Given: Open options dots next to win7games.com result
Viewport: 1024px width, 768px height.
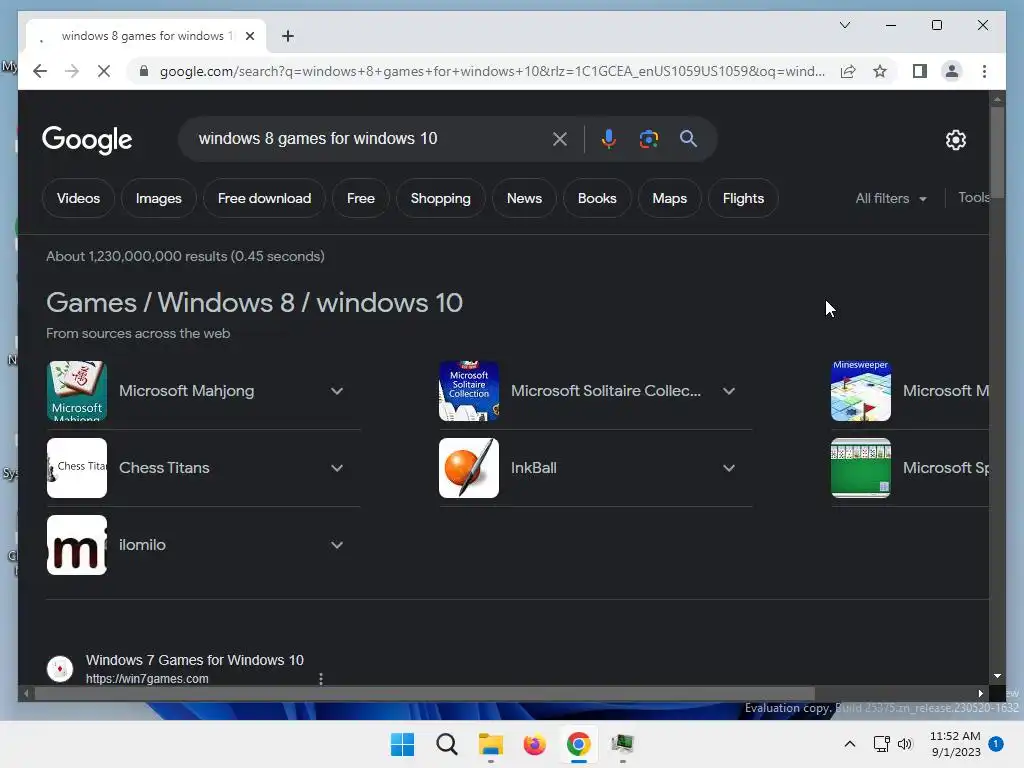Looking at the screenshot, I should pos(321,679).
